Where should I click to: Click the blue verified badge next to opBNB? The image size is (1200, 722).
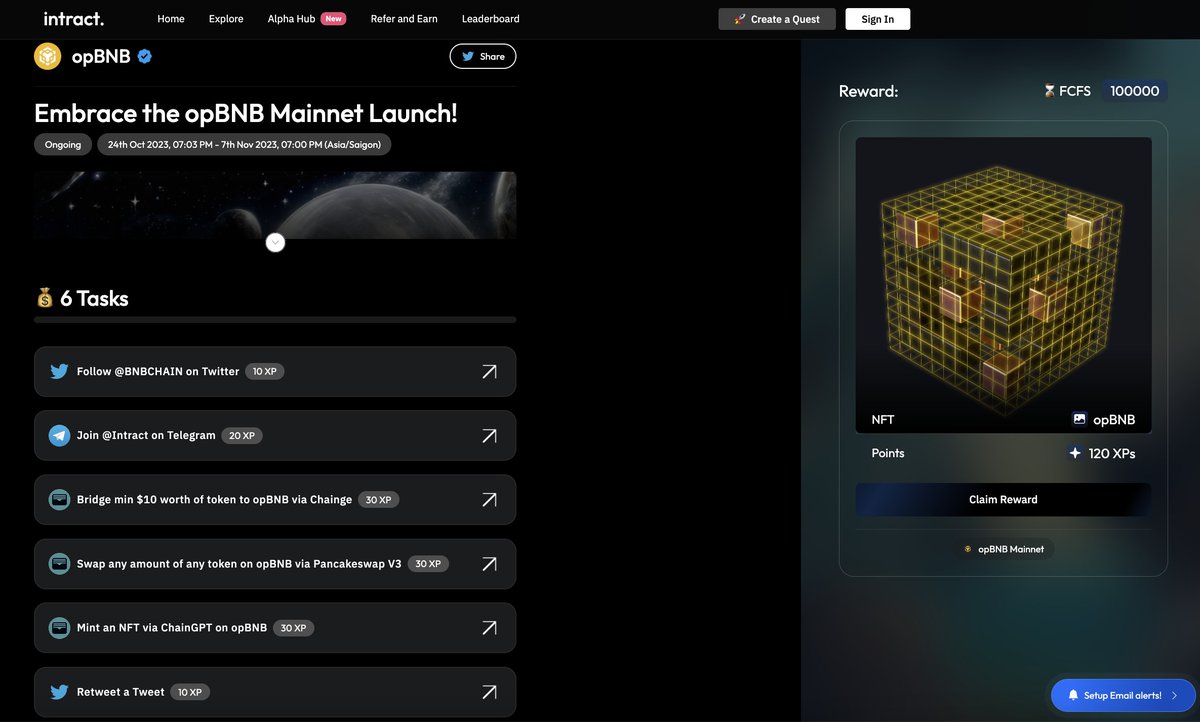145,56
